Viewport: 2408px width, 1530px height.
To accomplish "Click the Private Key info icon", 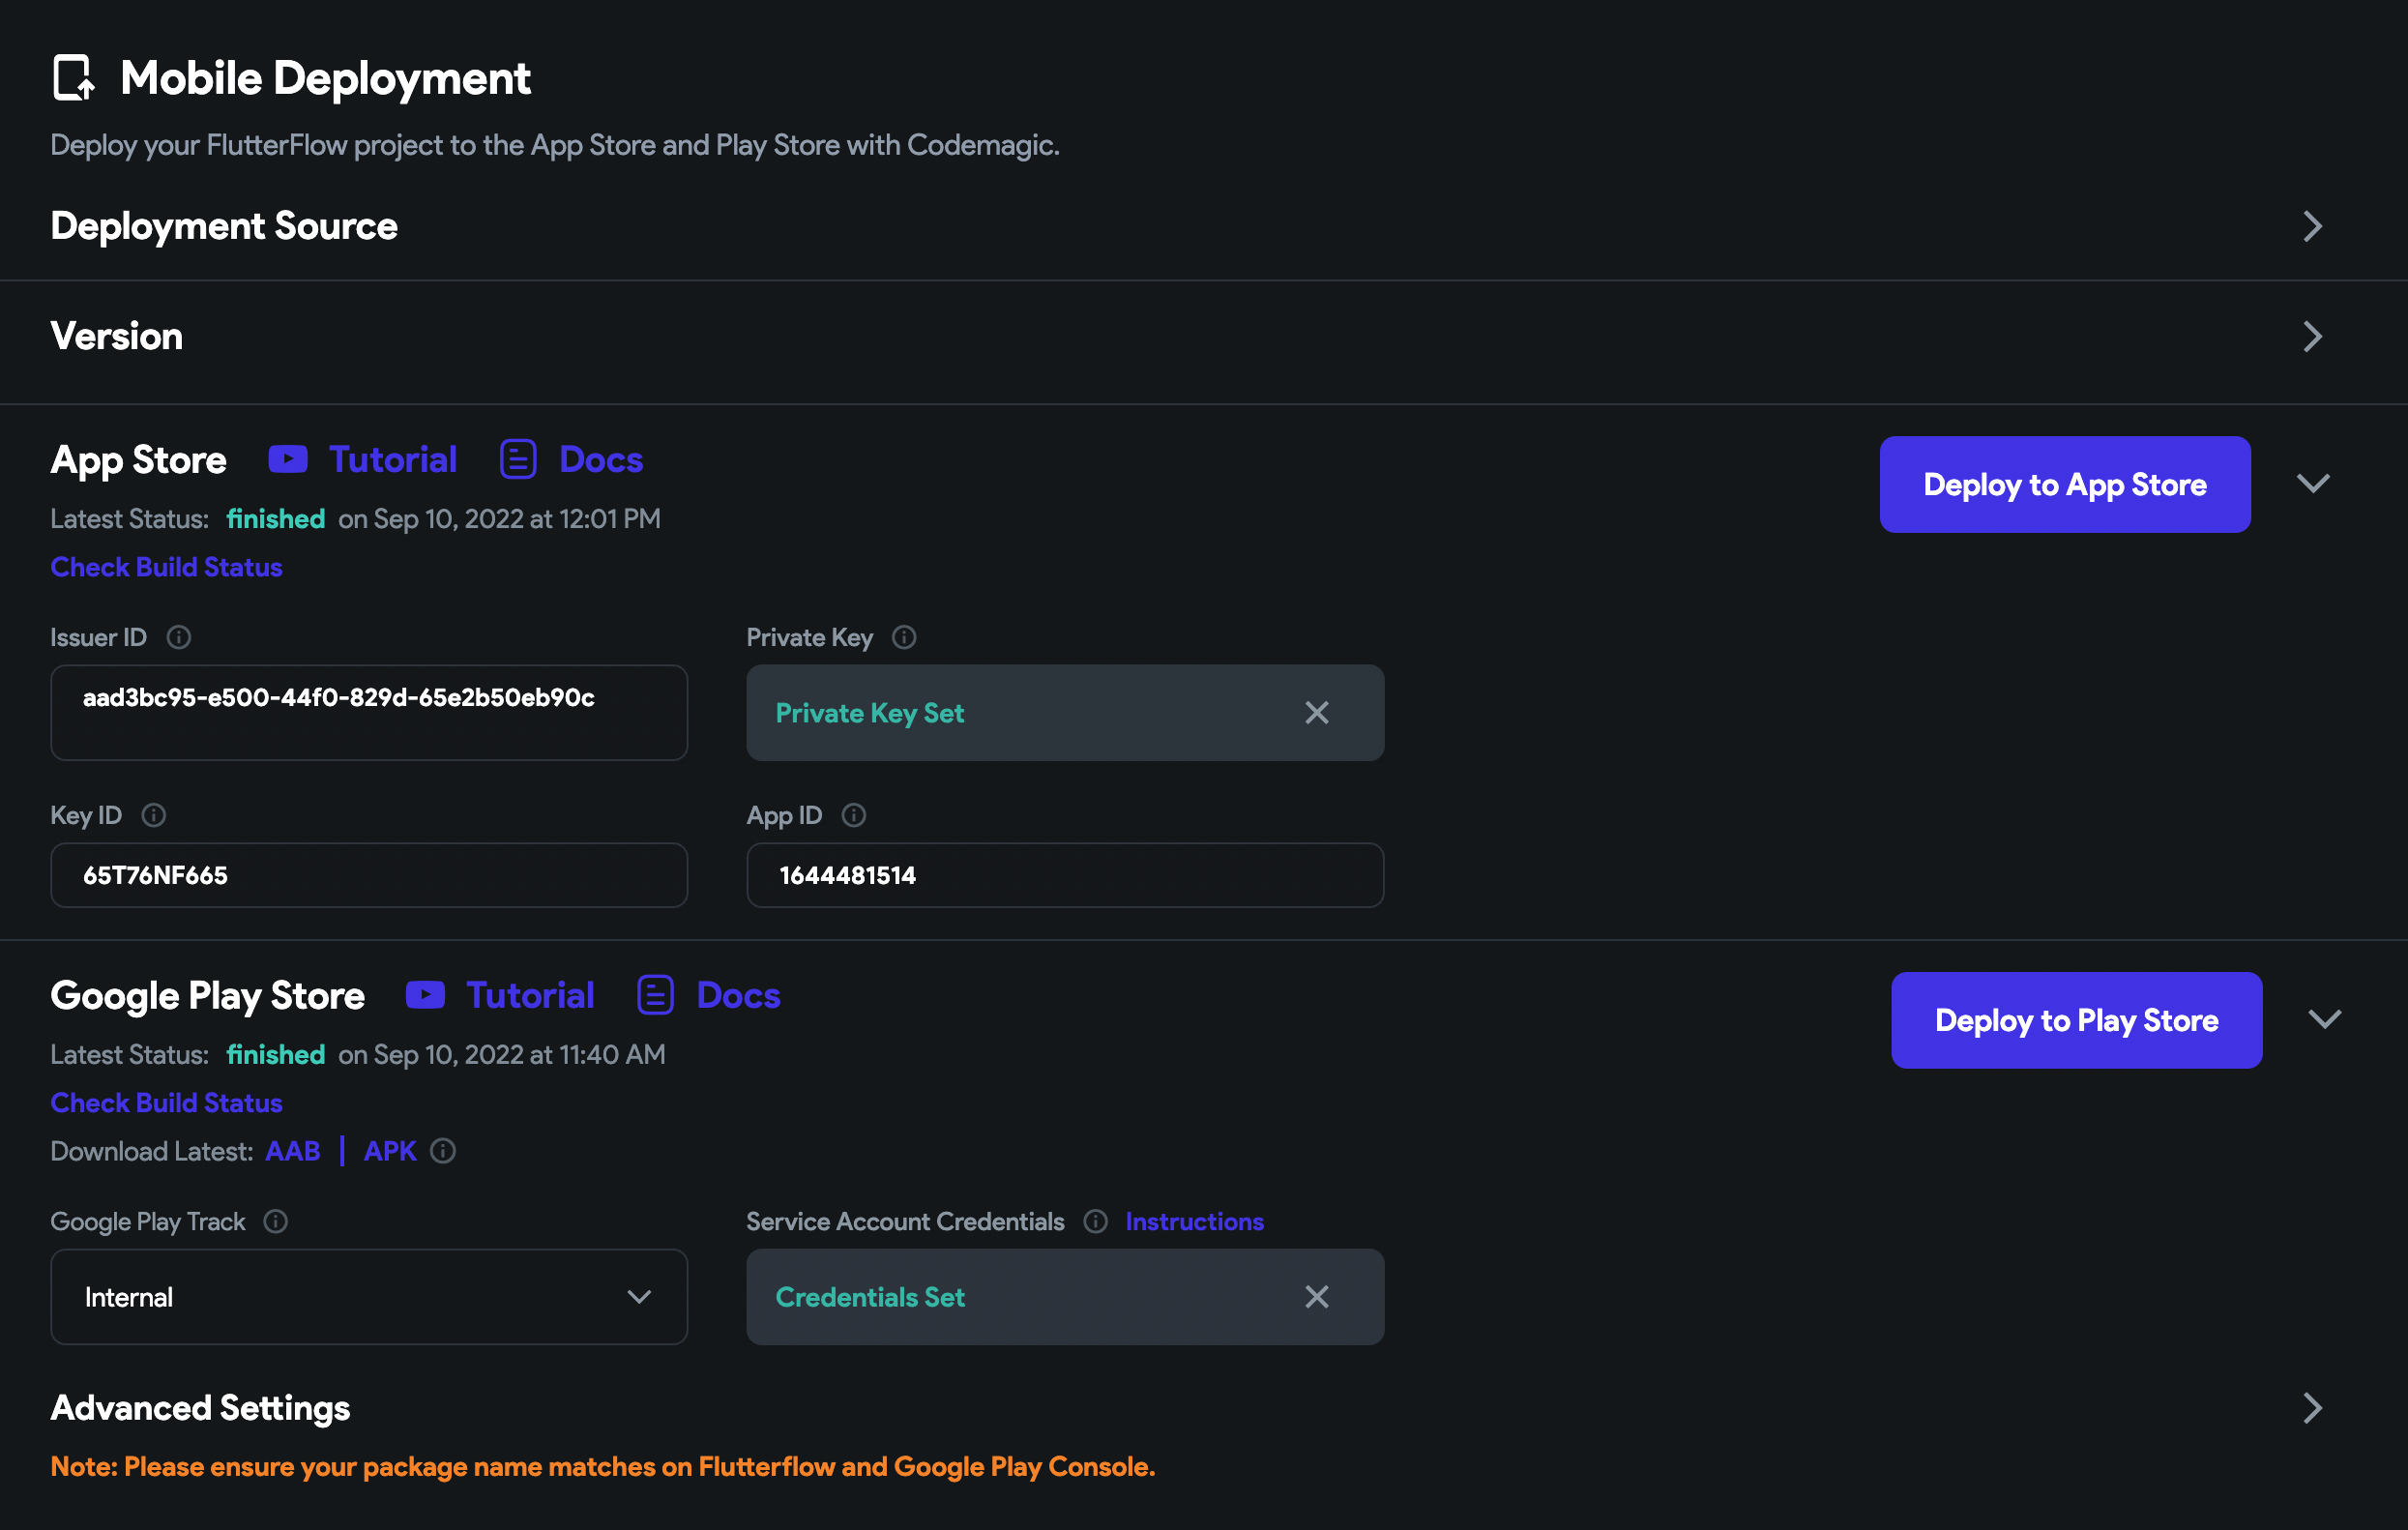I will 904,637.
